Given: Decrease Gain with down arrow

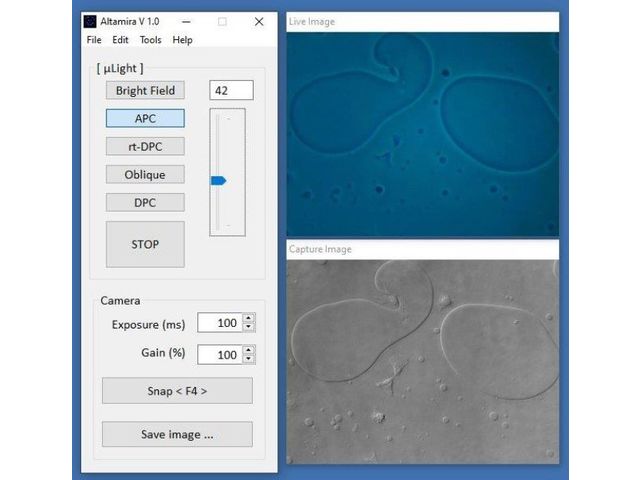Looking at the screenshot, I should 249,359.
